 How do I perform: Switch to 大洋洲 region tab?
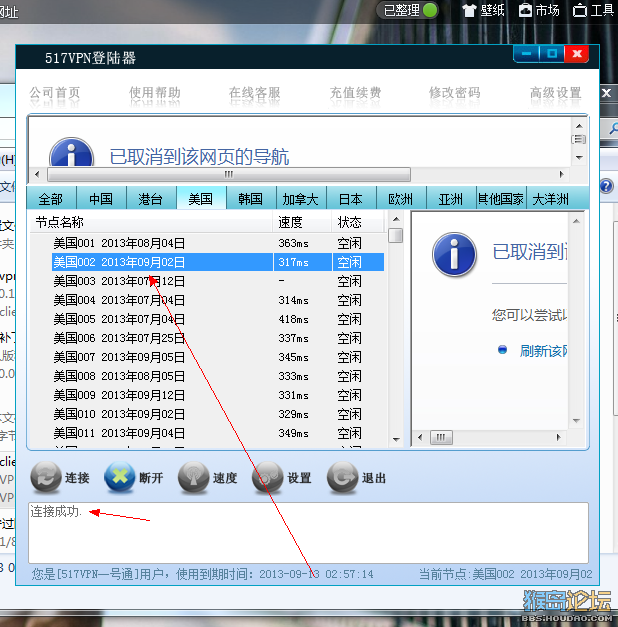pos(551,198)
